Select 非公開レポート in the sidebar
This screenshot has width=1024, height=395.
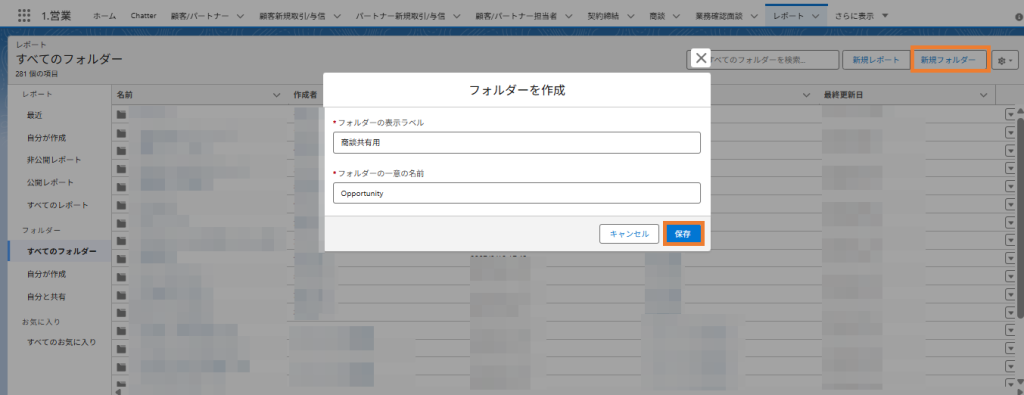54,160
